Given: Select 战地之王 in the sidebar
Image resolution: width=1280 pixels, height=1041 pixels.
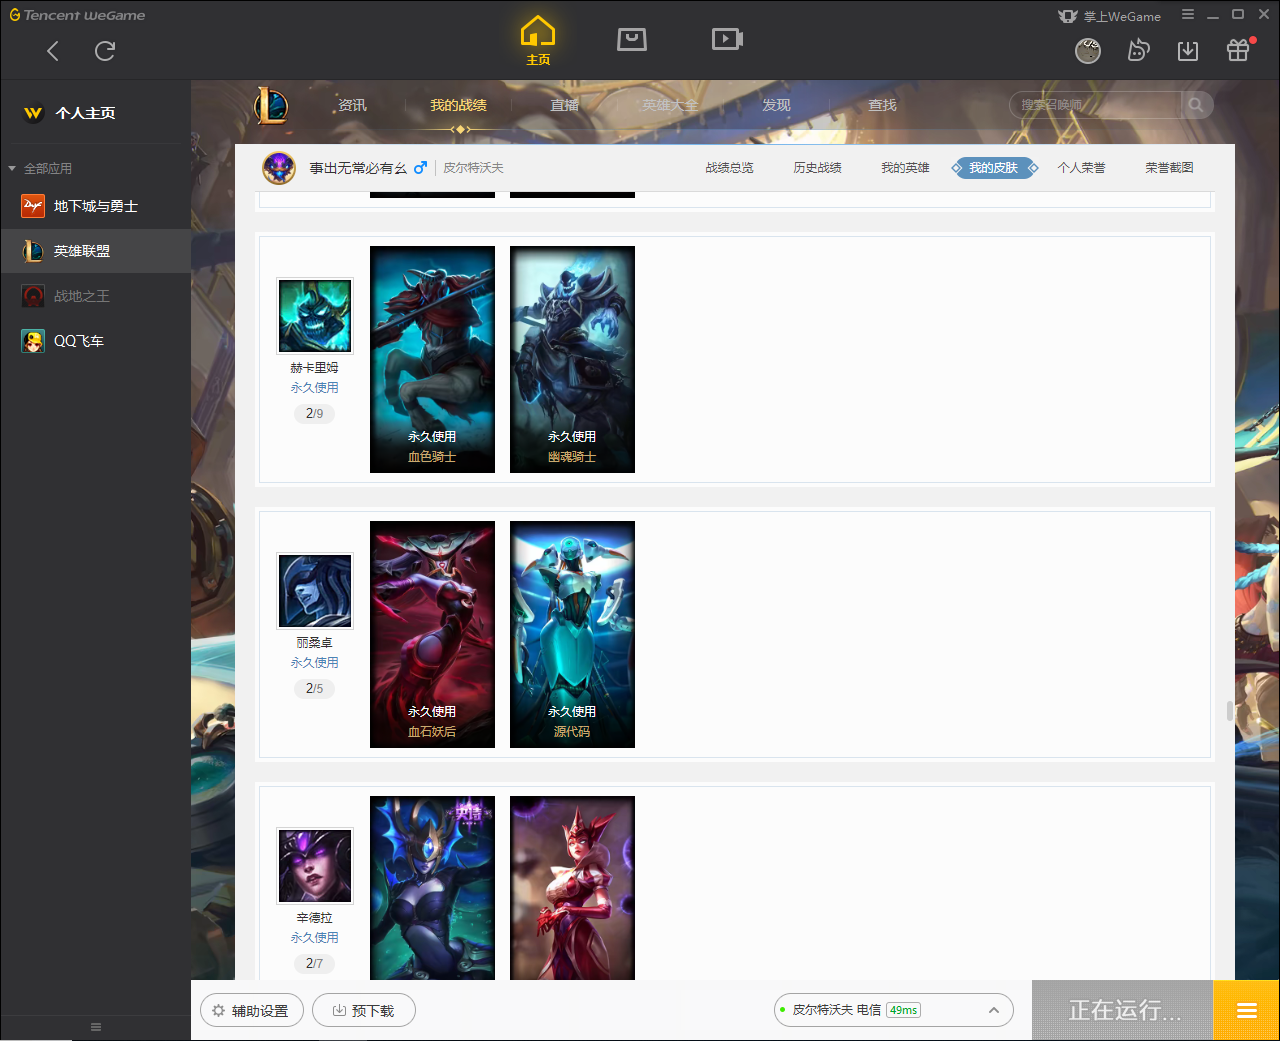Looking at the screenshot, I should [x=96, y=296].
